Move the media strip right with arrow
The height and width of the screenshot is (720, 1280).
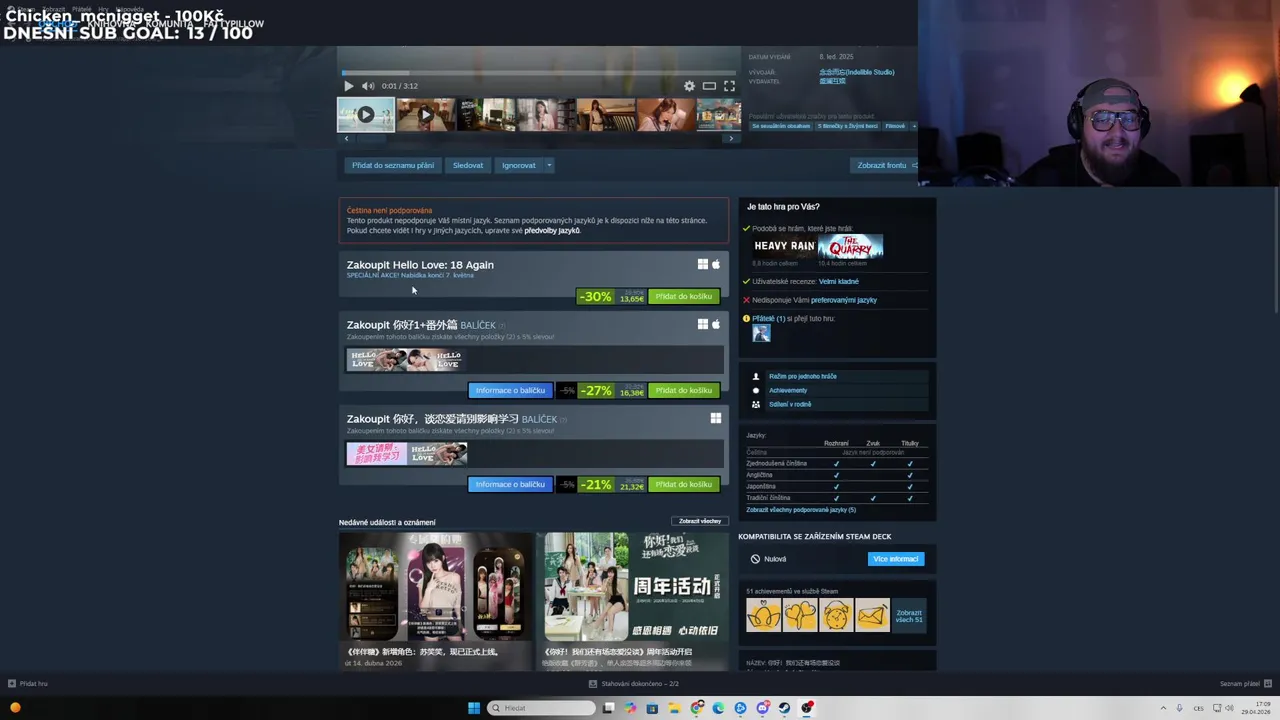pyautogui.click(x=731, y=138)
